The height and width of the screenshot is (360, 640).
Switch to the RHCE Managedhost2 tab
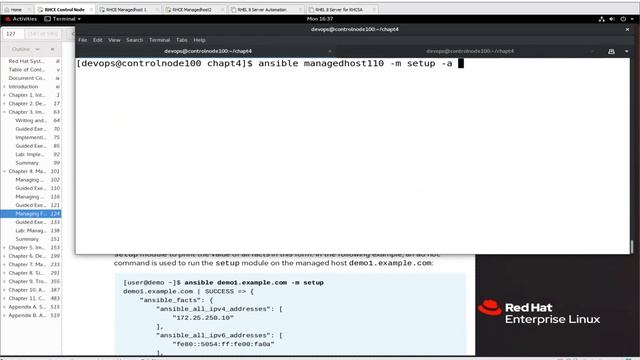192,9
